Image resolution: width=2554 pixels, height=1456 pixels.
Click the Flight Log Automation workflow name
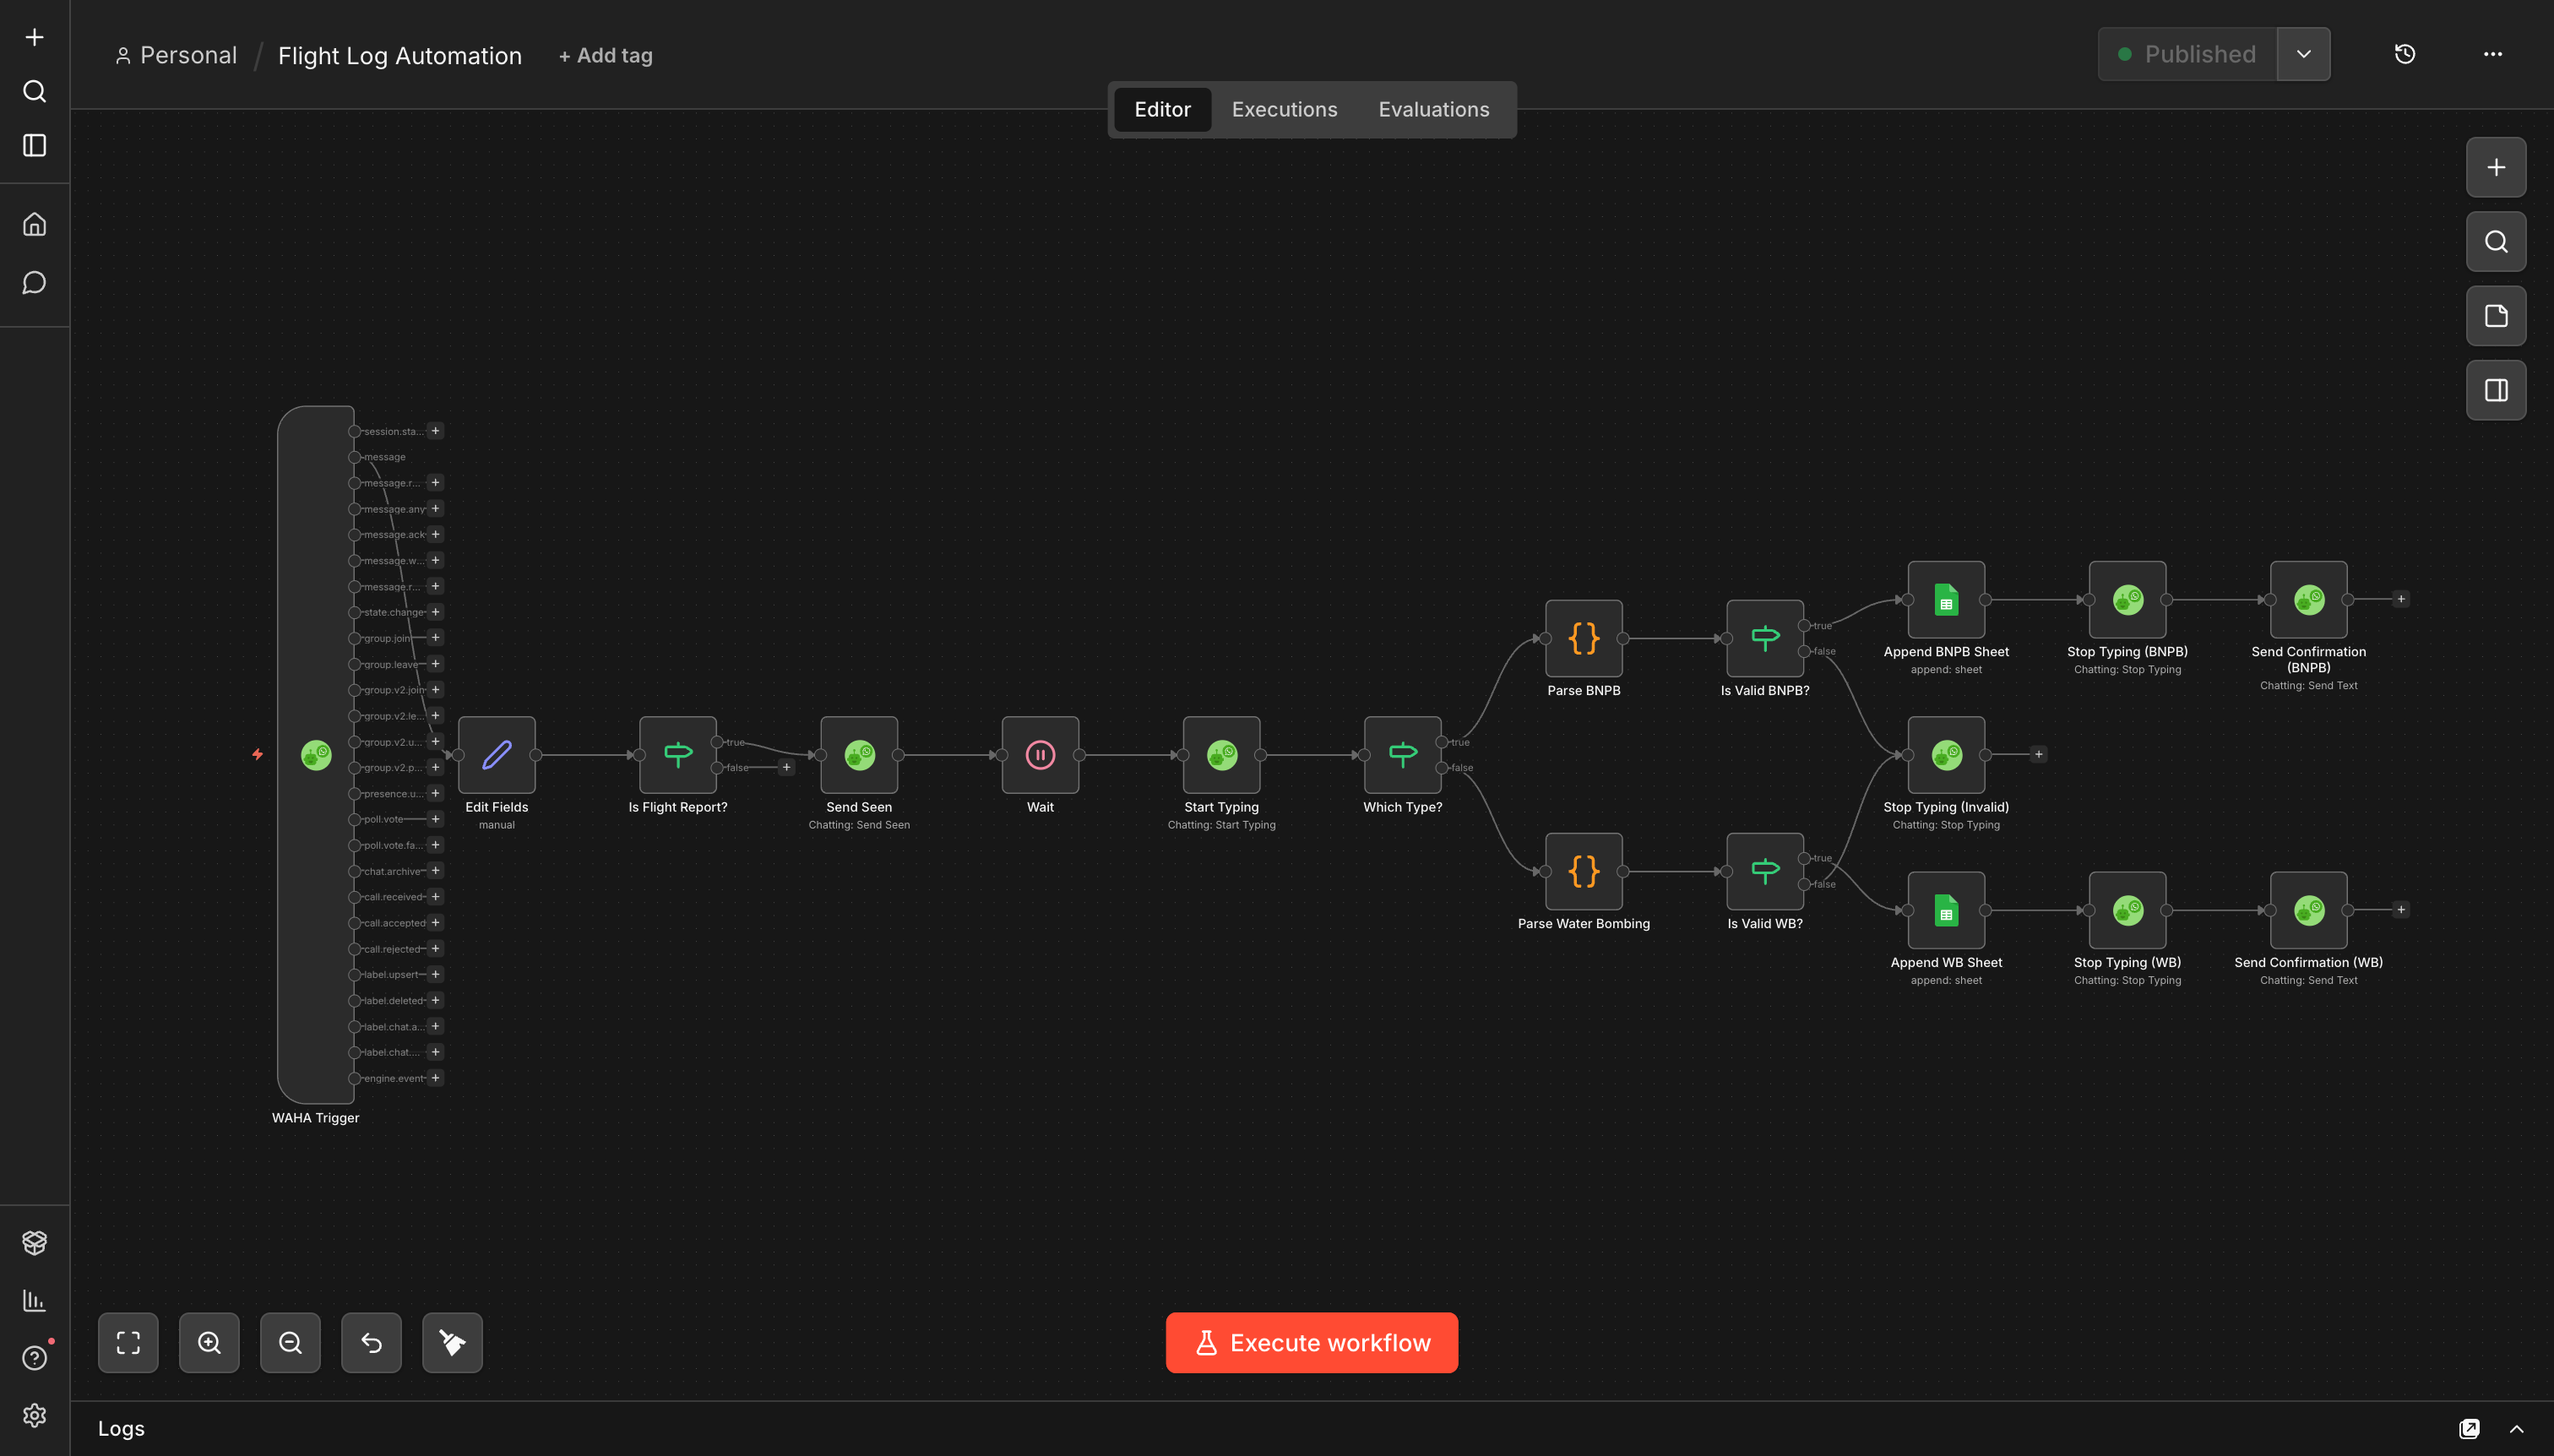399,56
